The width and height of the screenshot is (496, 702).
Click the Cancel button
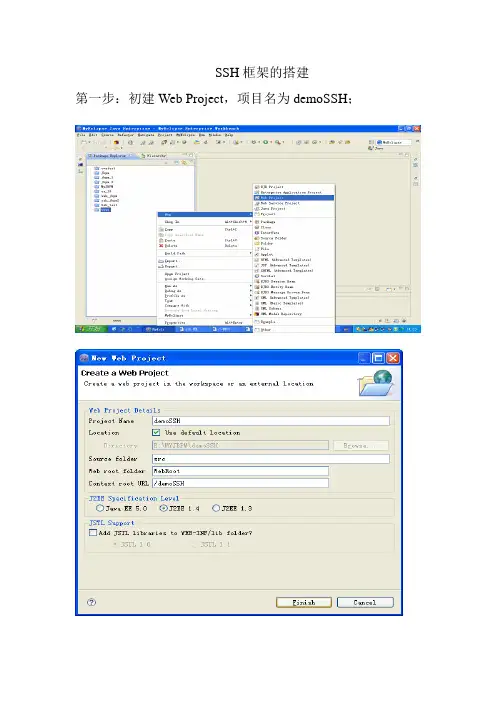pyautogui.click(x=365, y=603)
